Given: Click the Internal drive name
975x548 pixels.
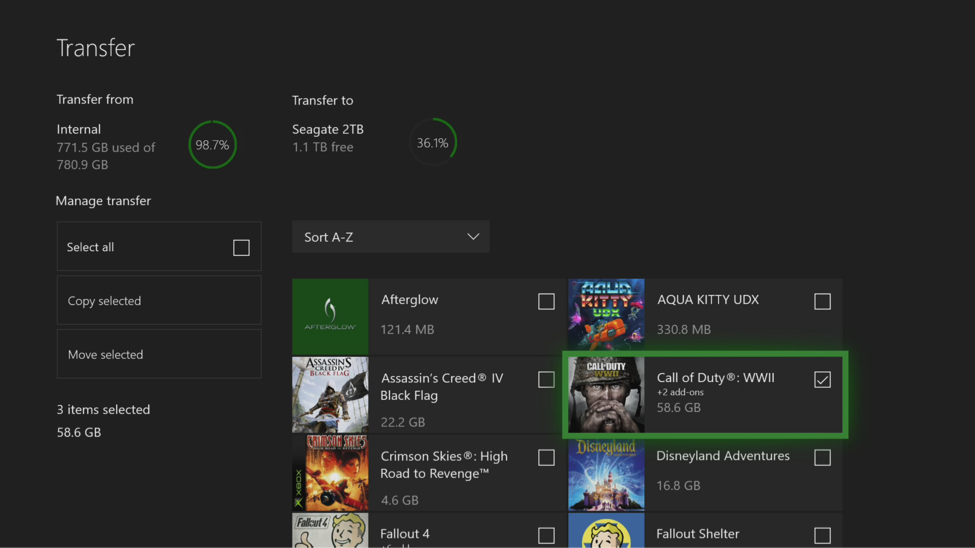Looking at the screenshot, I should click(78, 129).
